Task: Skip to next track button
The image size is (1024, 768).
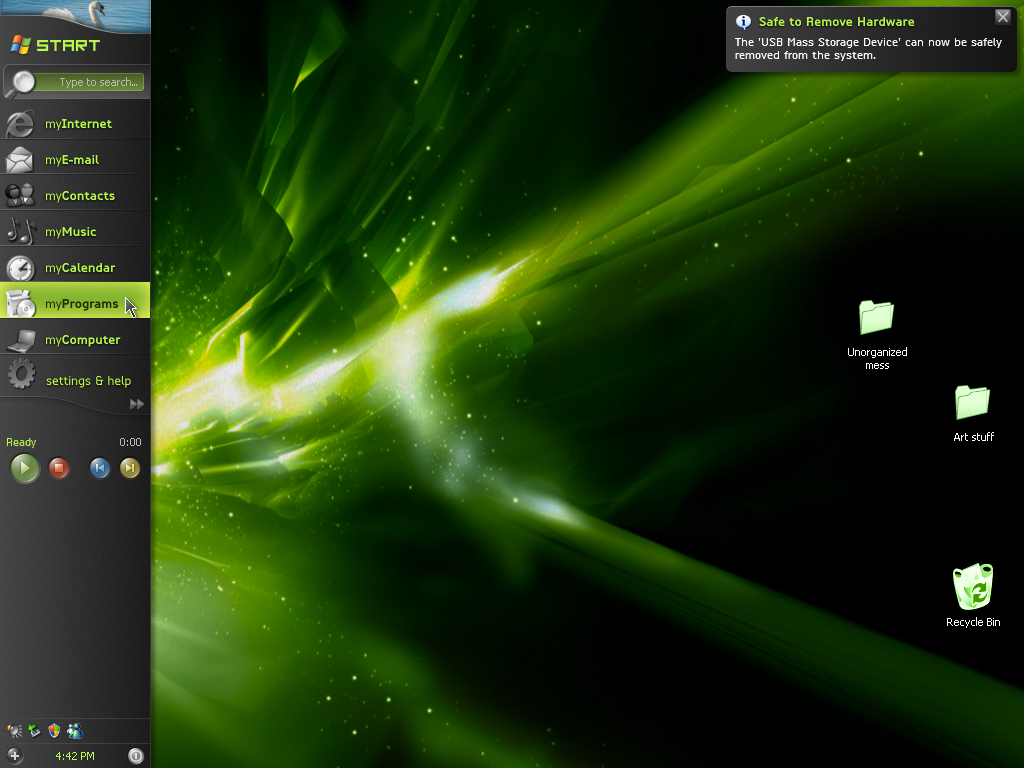Action: click(x=130, y=468)
